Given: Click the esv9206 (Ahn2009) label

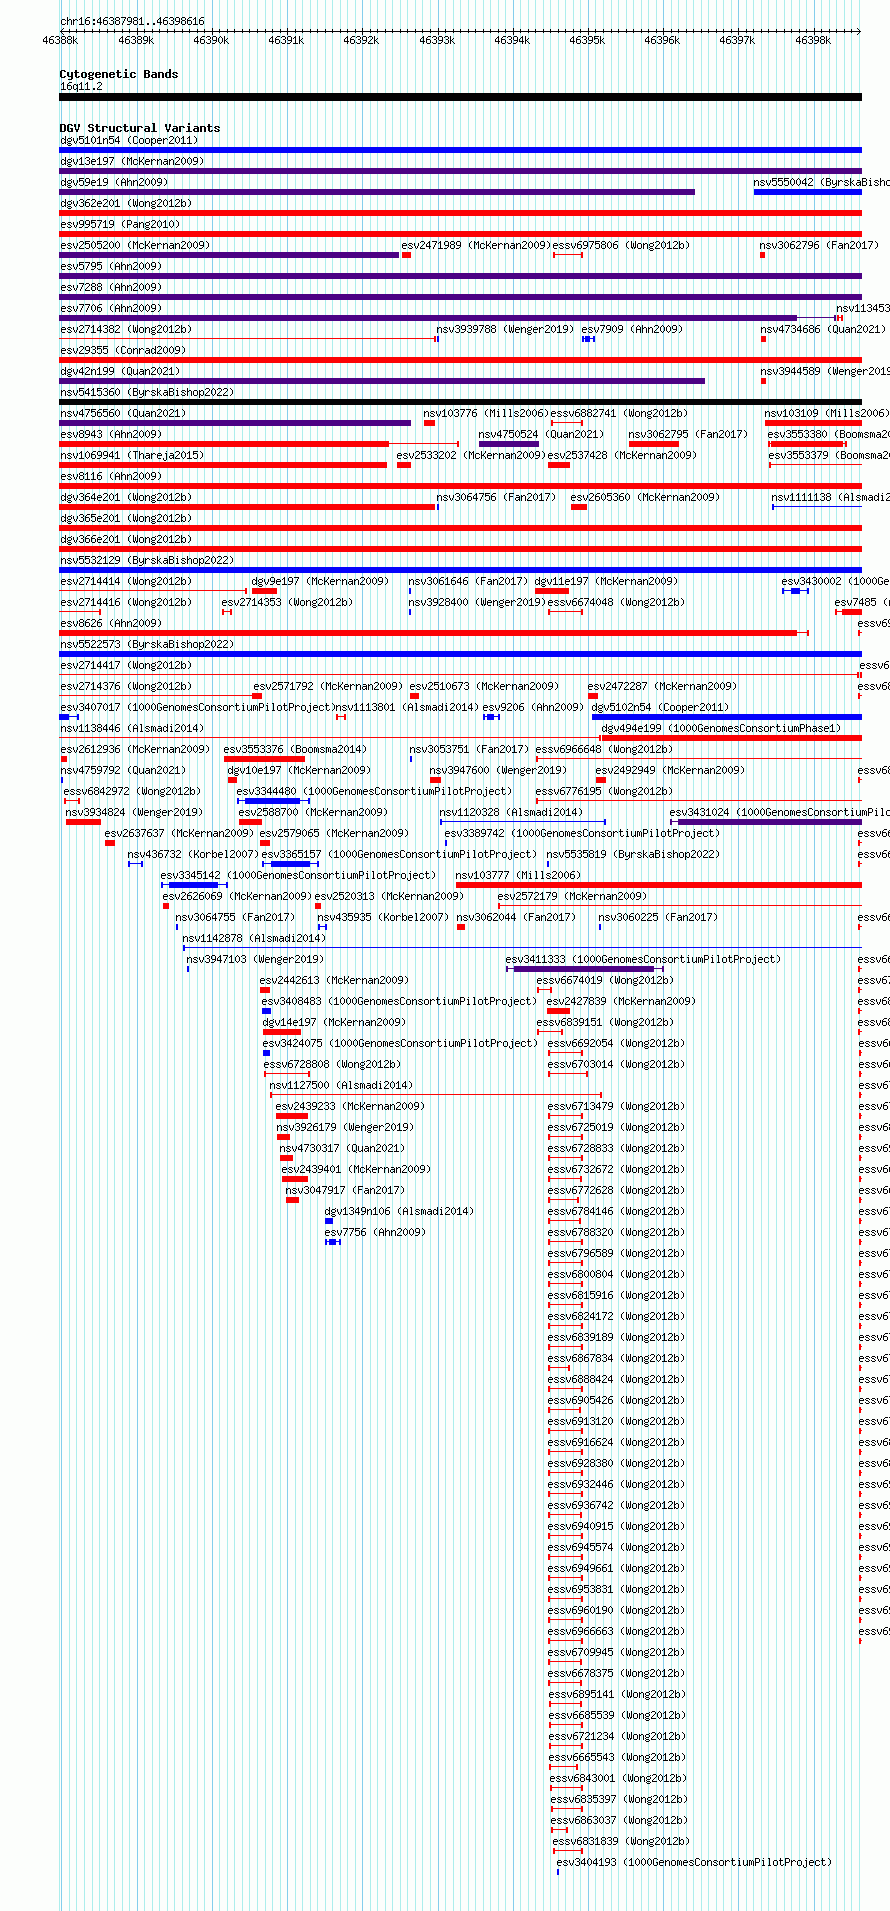Looking at the screenshot, I should [534, 707].
